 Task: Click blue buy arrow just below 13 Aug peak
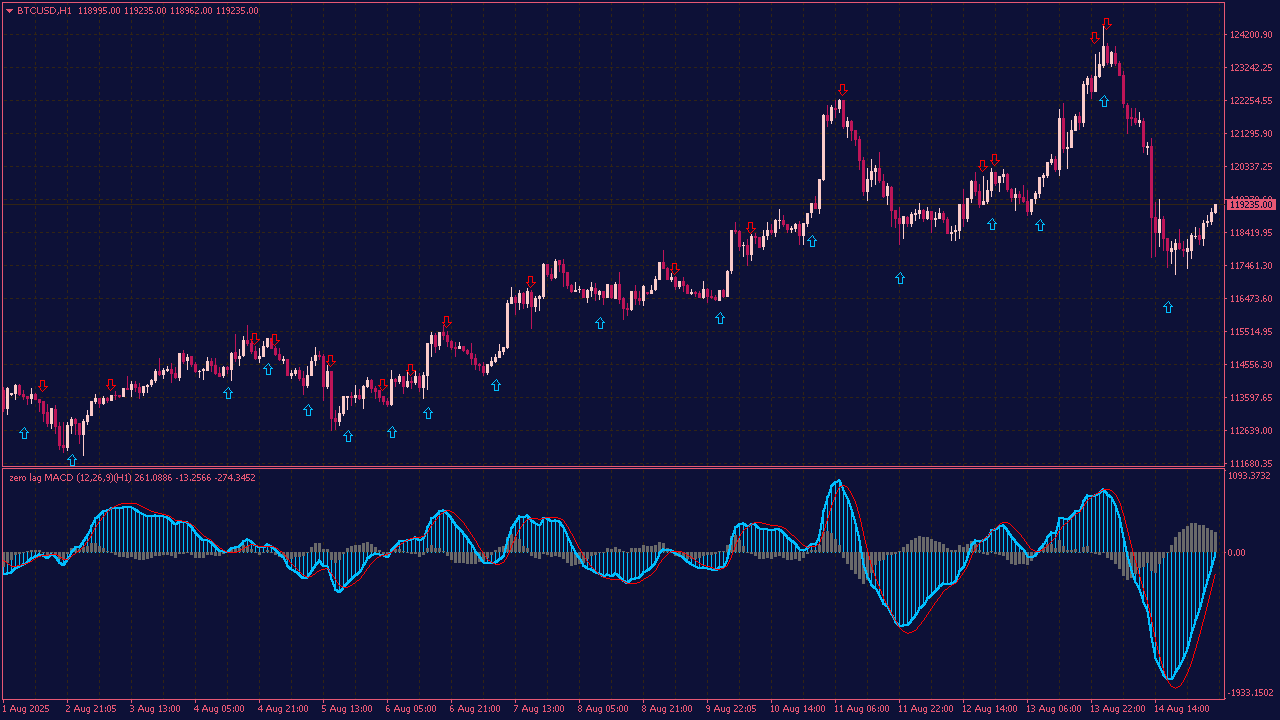(x=1104, y=101)
